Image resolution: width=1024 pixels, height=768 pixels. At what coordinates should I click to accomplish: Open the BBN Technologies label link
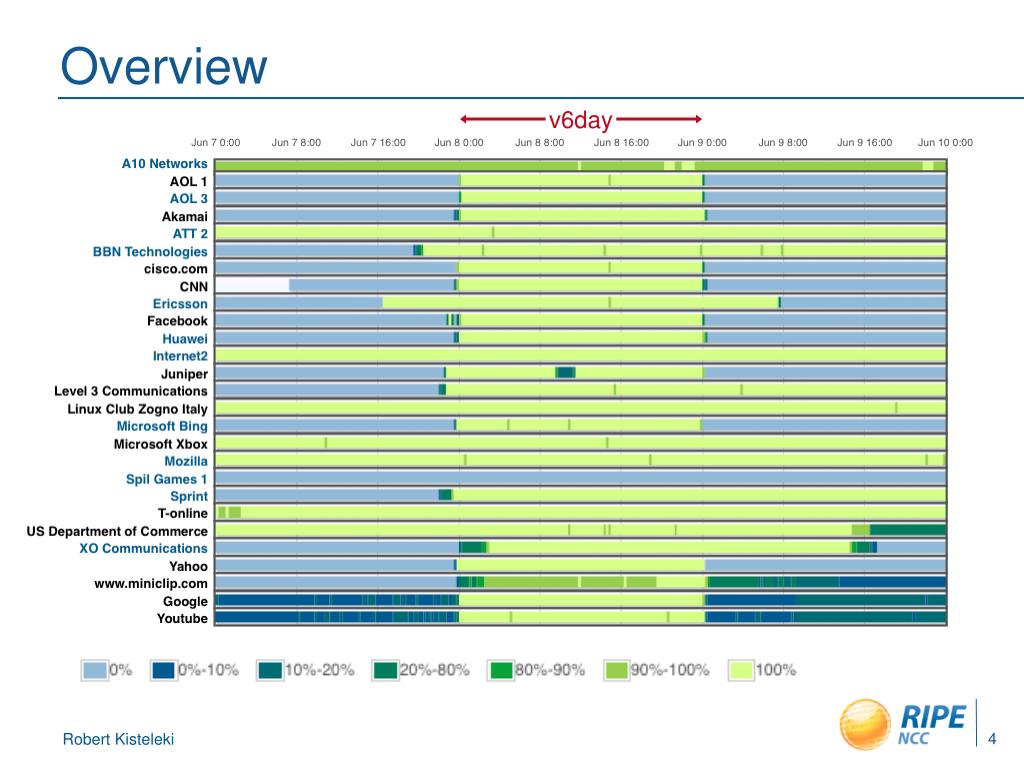click(x=150, y=251)
